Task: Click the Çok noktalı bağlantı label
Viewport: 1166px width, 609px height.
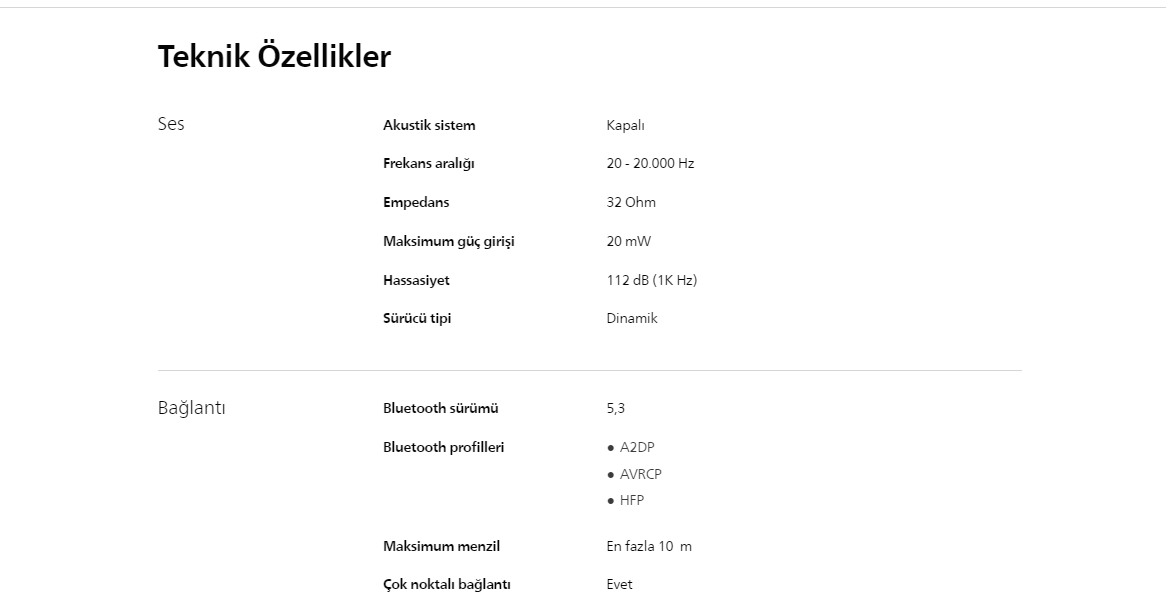Action: 446,584
